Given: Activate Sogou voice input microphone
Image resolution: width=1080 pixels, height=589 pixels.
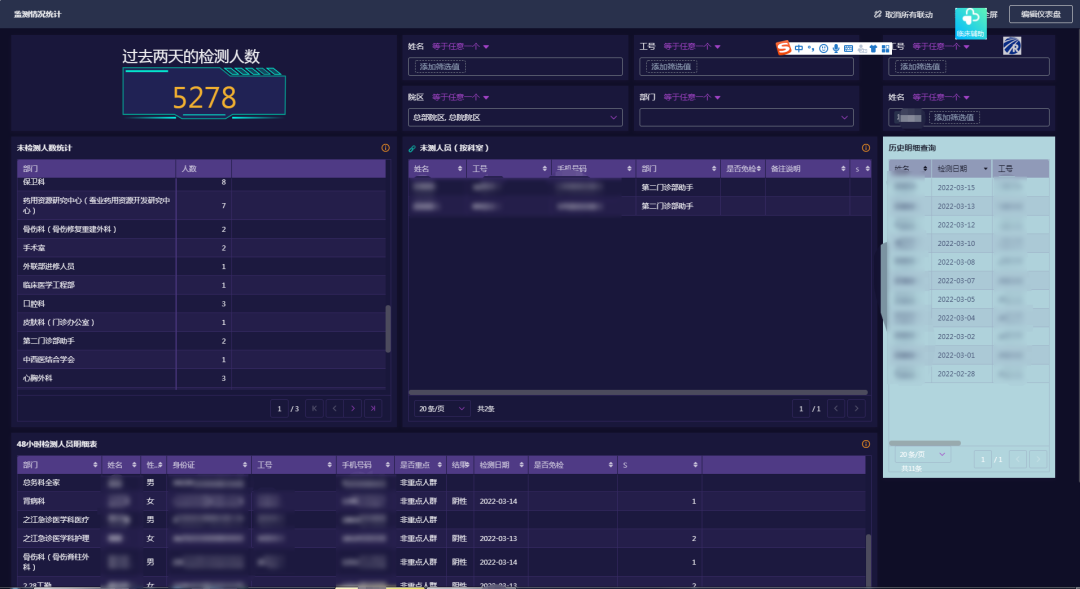Looking at the screenshot, I should pyautogui.click(x=835, y=48).
